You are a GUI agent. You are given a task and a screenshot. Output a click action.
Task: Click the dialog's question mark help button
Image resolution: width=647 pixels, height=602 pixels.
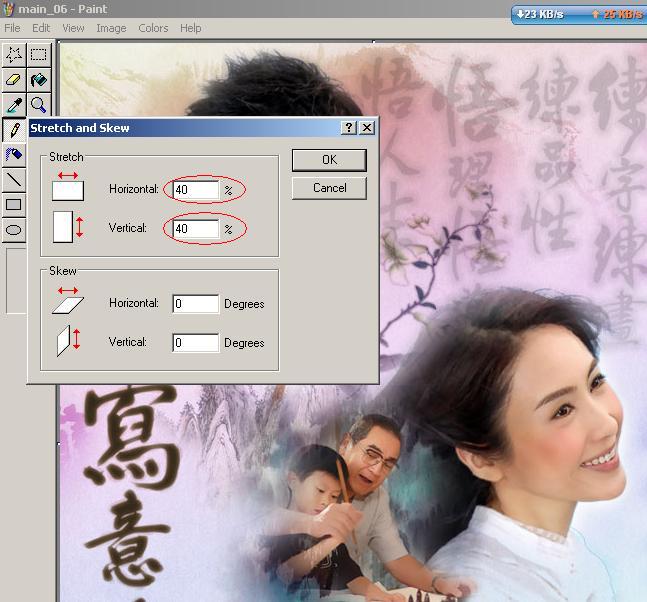point(349,128)
